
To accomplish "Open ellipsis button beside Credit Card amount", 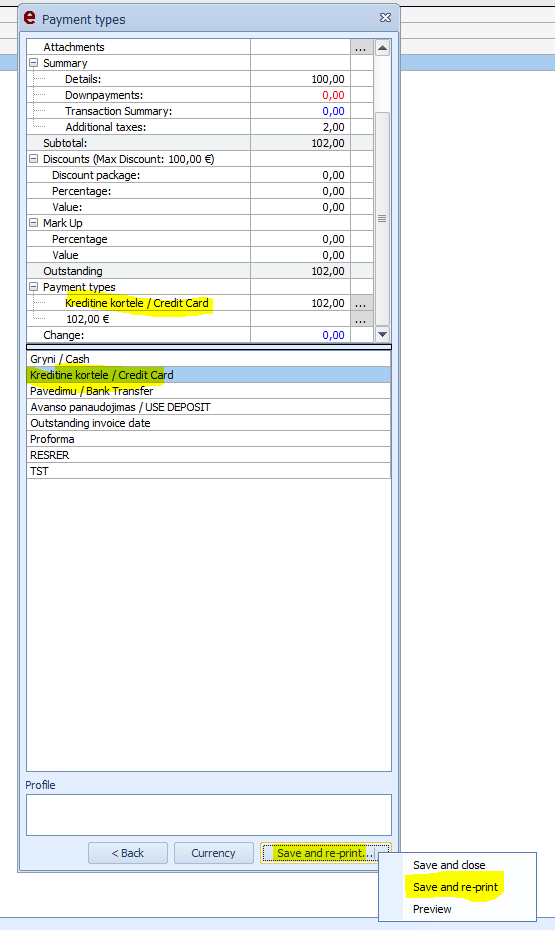I will (x=361, y=303).
